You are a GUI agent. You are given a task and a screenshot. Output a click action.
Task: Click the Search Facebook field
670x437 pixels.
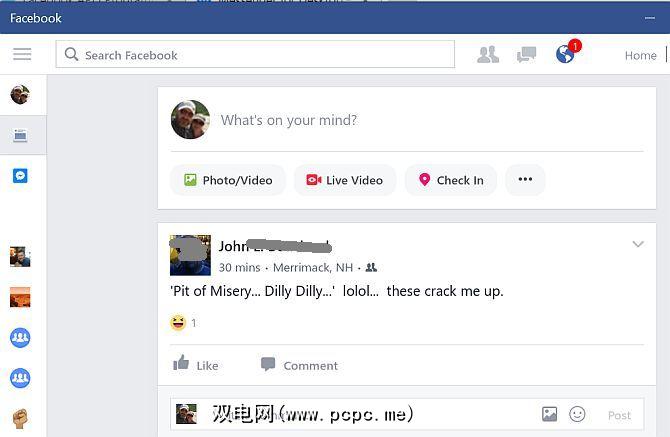coord(255,54)
